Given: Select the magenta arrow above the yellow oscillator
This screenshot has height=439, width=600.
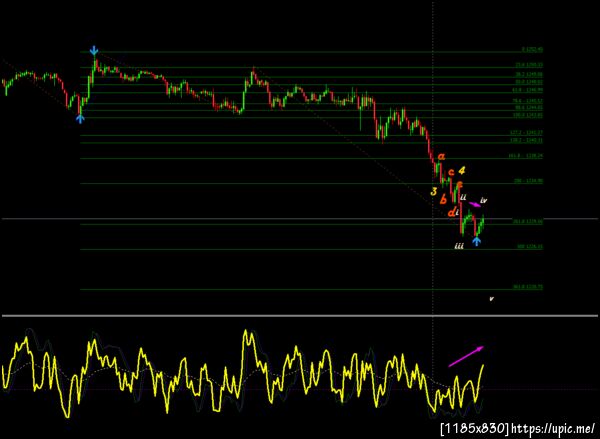Looking at the screenshot, I should coord(466,356).
